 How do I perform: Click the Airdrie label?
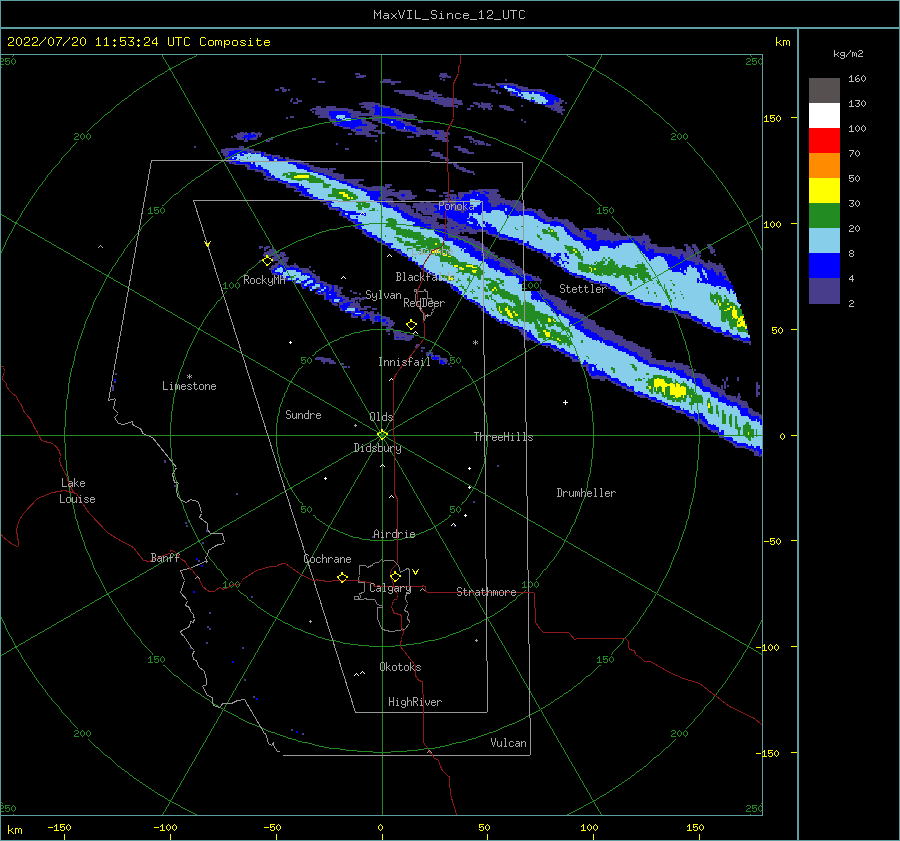394,534
